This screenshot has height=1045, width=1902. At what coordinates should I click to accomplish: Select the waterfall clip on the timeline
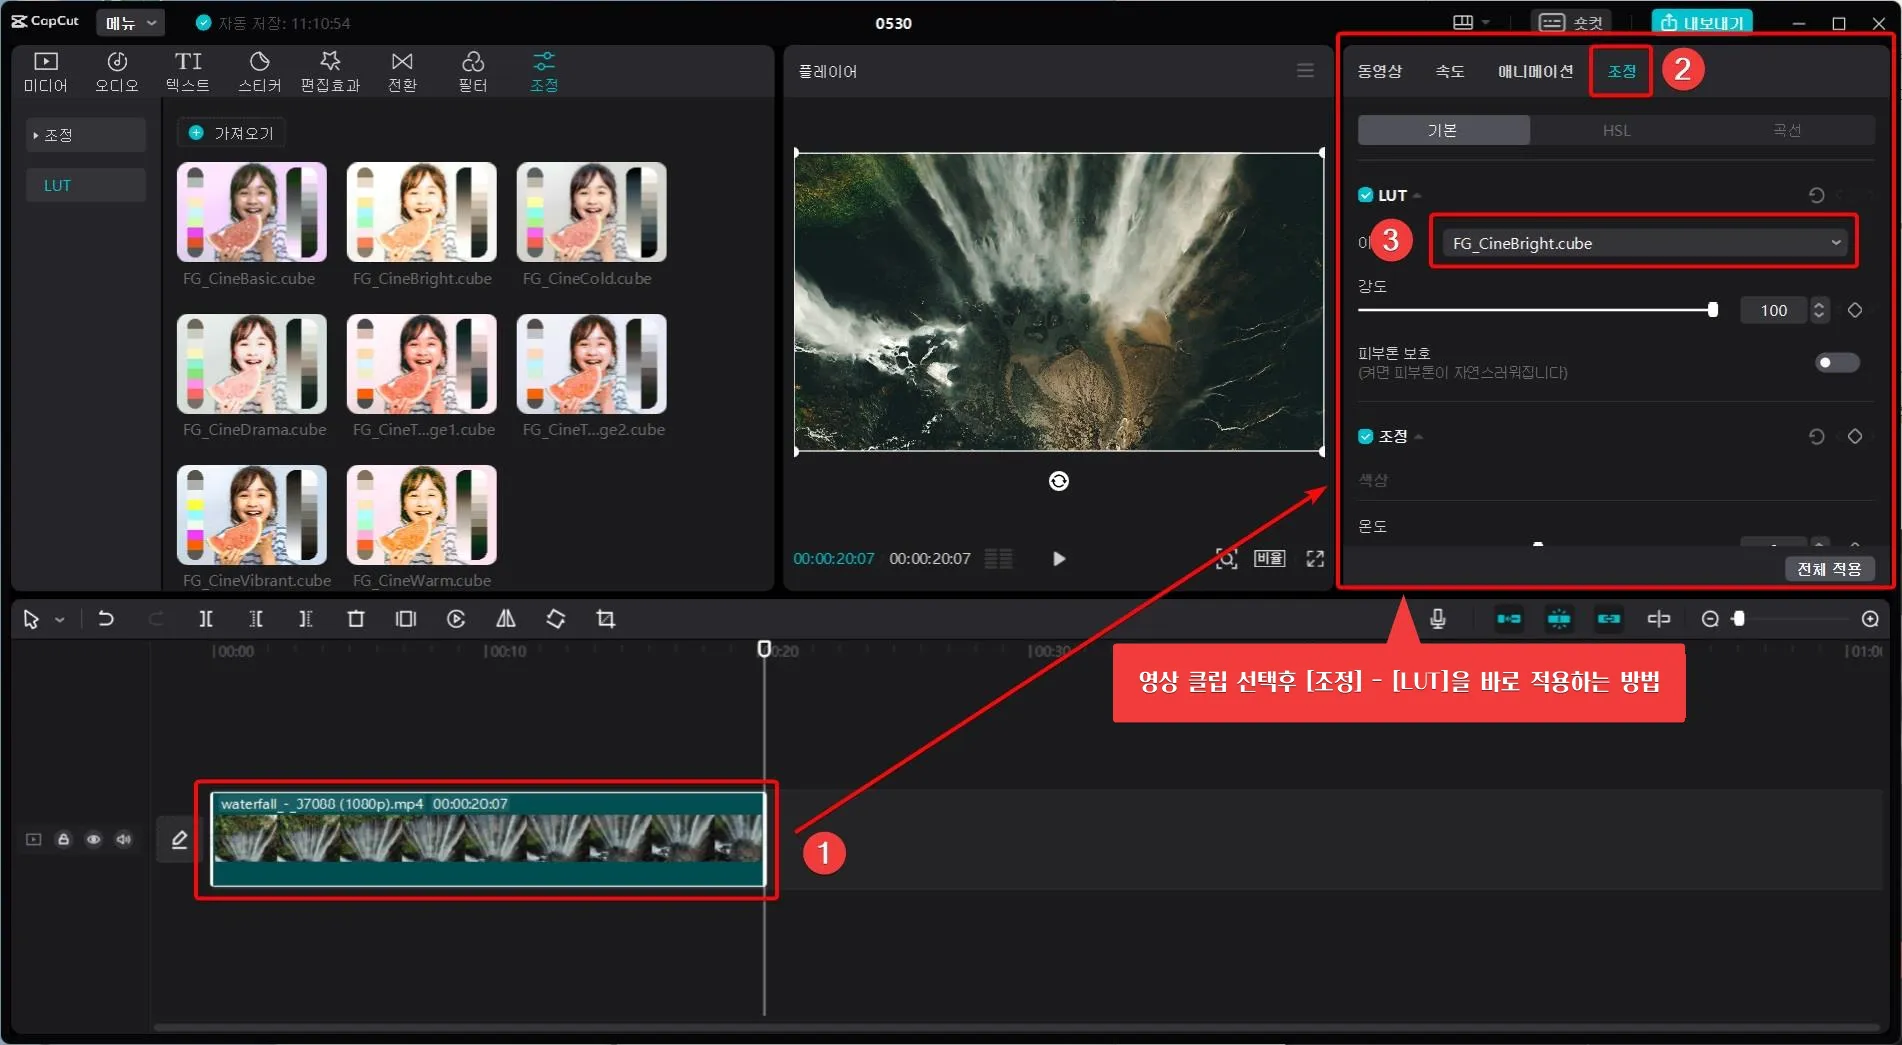(488, 839)
